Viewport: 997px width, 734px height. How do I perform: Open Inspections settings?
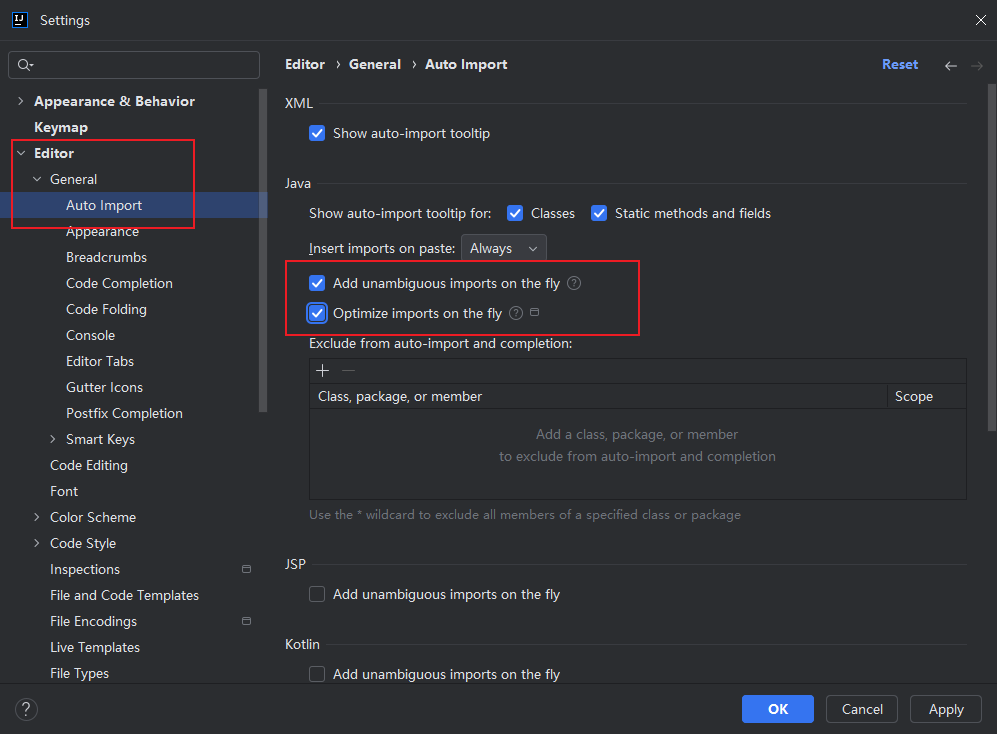click(85, 569)
